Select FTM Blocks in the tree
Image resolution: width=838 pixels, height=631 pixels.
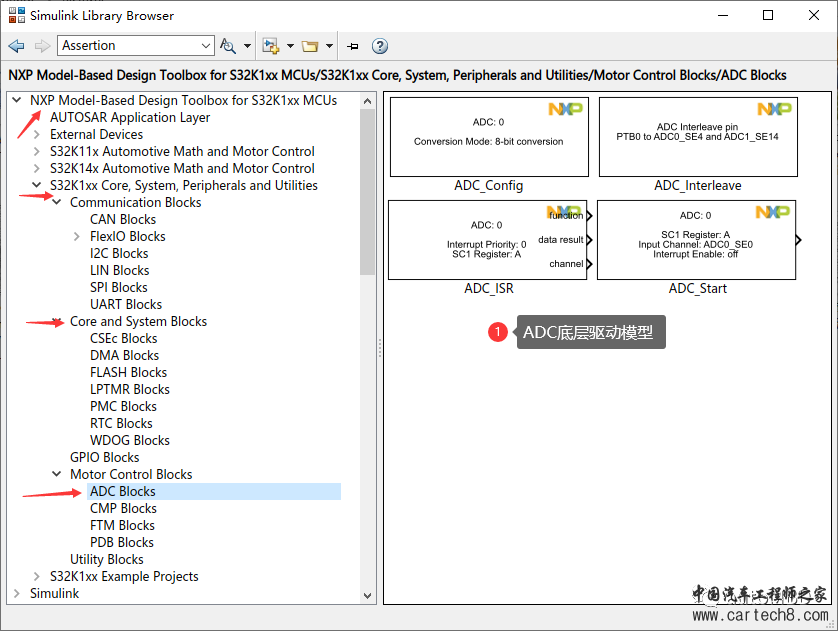122,525
